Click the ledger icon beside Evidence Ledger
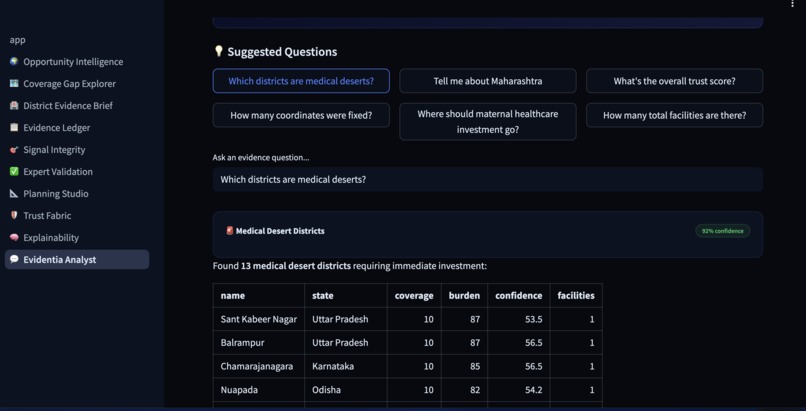 point(14,127)
